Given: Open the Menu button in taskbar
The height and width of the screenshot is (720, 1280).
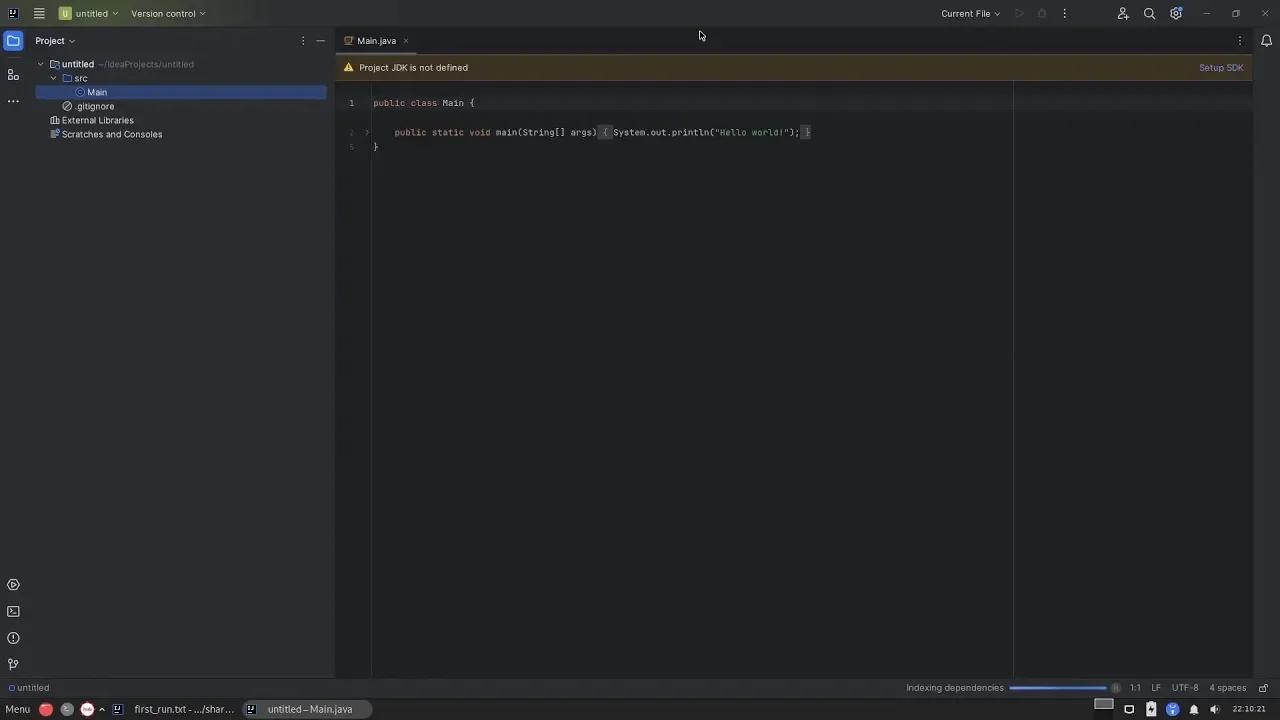Looking at the screenshot, I should pyautogui.click(x=17, y=709).
